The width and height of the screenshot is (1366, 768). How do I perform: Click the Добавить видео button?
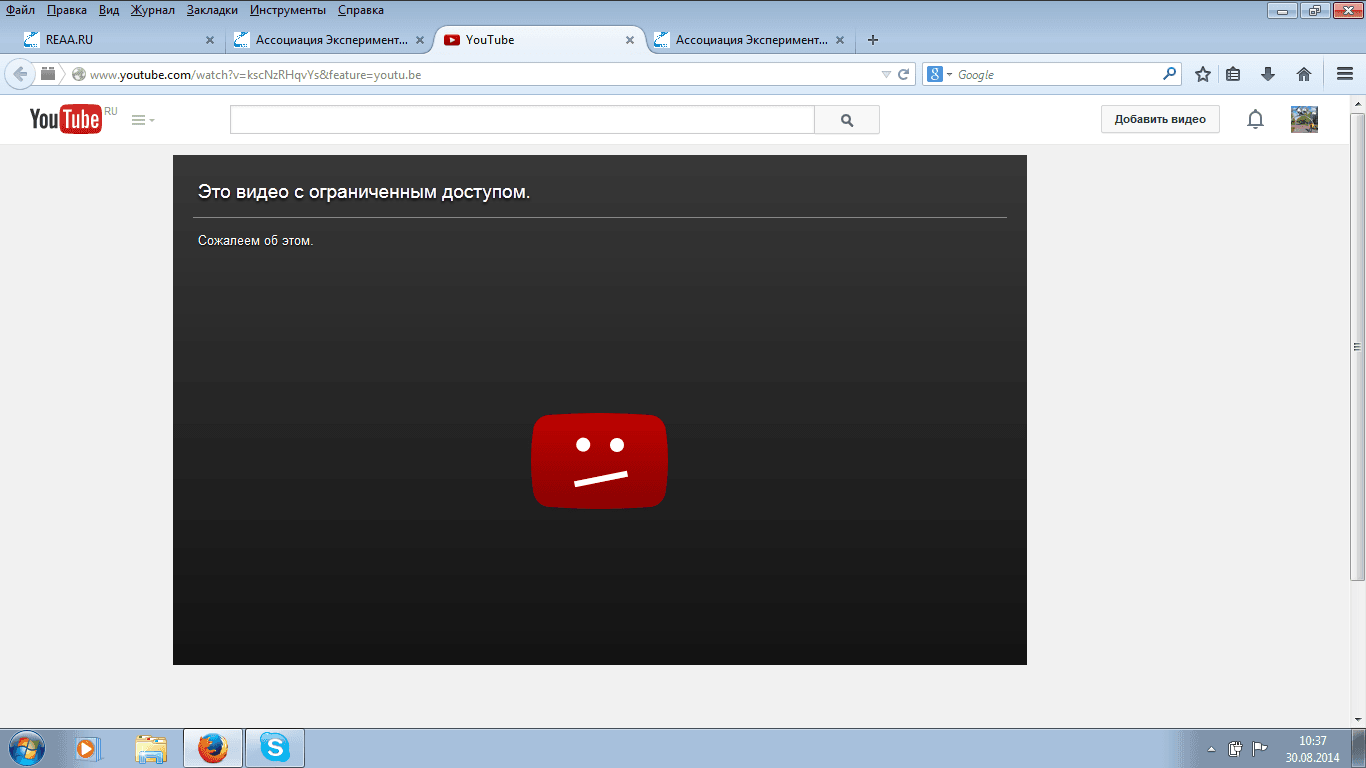coord(1160,120)
